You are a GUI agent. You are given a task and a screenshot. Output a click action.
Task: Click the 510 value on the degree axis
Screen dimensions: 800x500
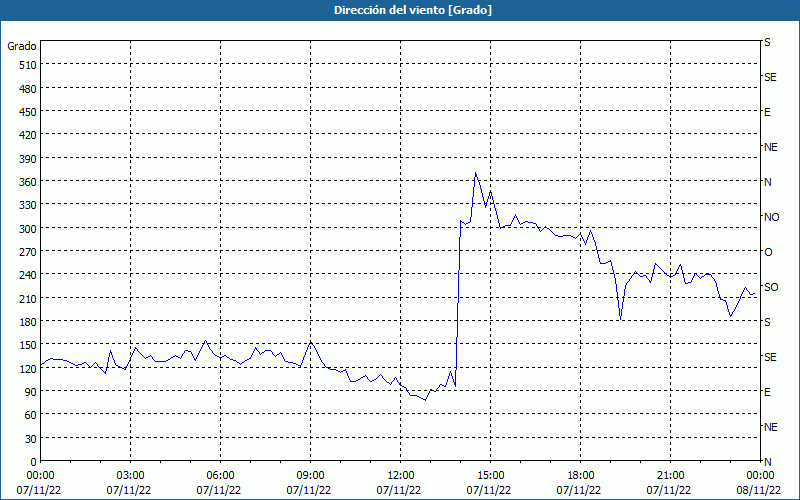point(28,65)
